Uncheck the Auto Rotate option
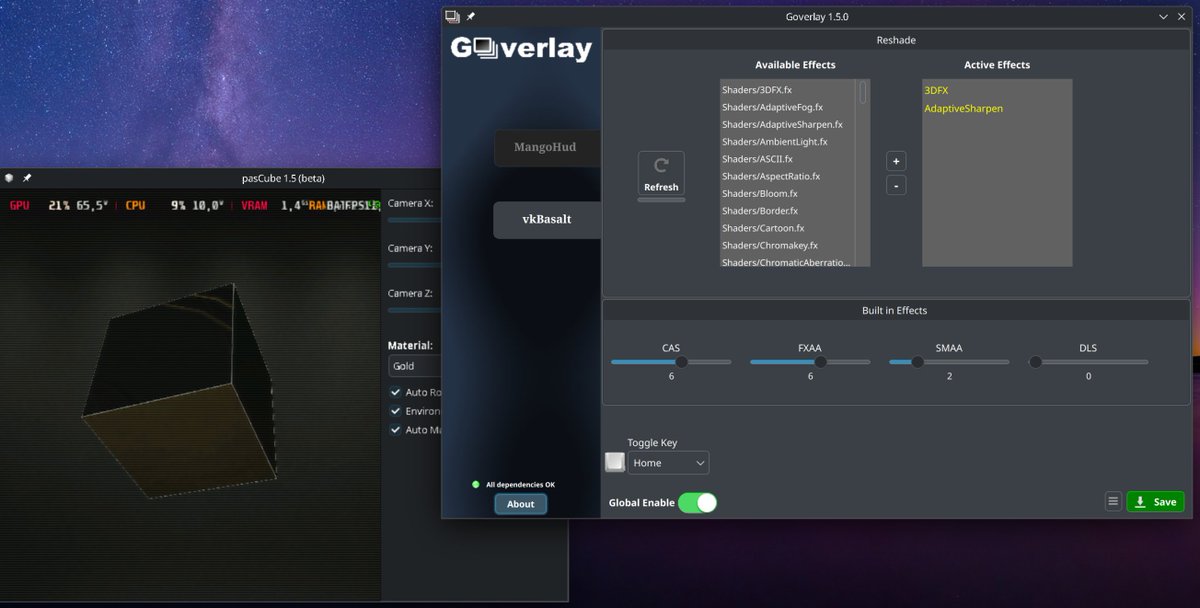Viewport: 1200px width, 608px height. click(396, 392)
